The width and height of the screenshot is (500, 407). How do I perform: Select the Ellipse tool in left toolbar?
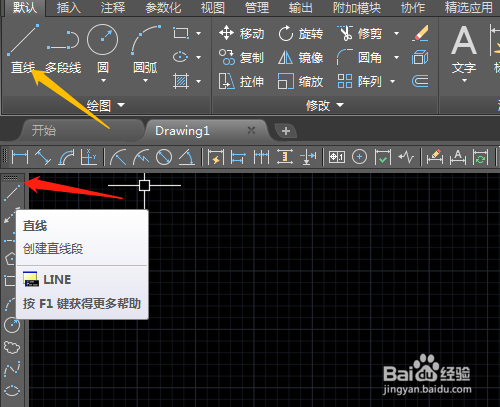click(x=12, y=390)
